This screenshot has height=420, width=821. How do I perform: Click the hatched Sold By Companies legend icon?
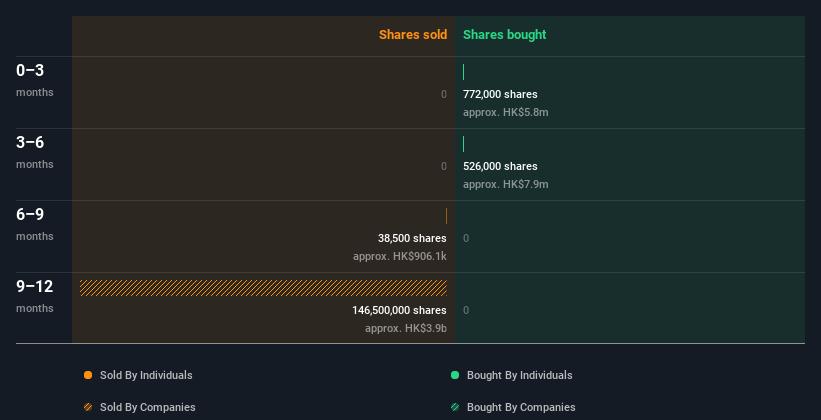88,407
